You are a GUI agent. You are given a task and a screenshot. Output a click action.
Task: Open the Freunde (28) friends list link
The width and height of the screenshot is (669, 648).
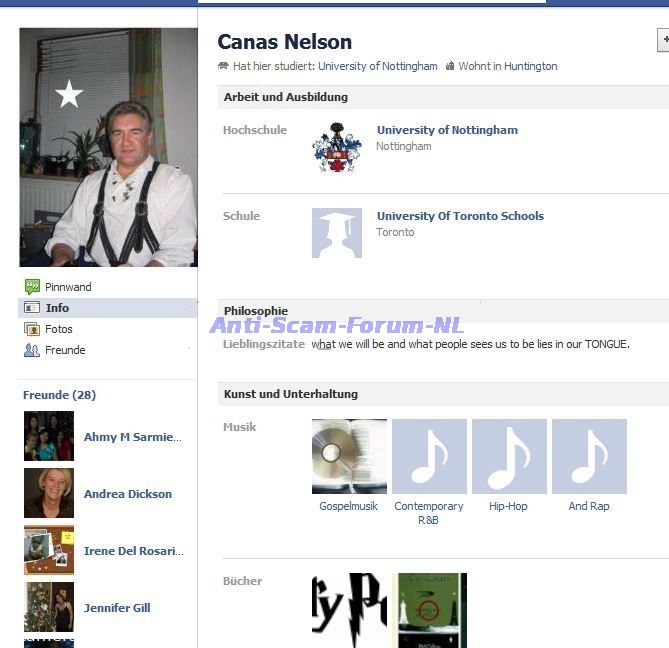tap(59, 395)
